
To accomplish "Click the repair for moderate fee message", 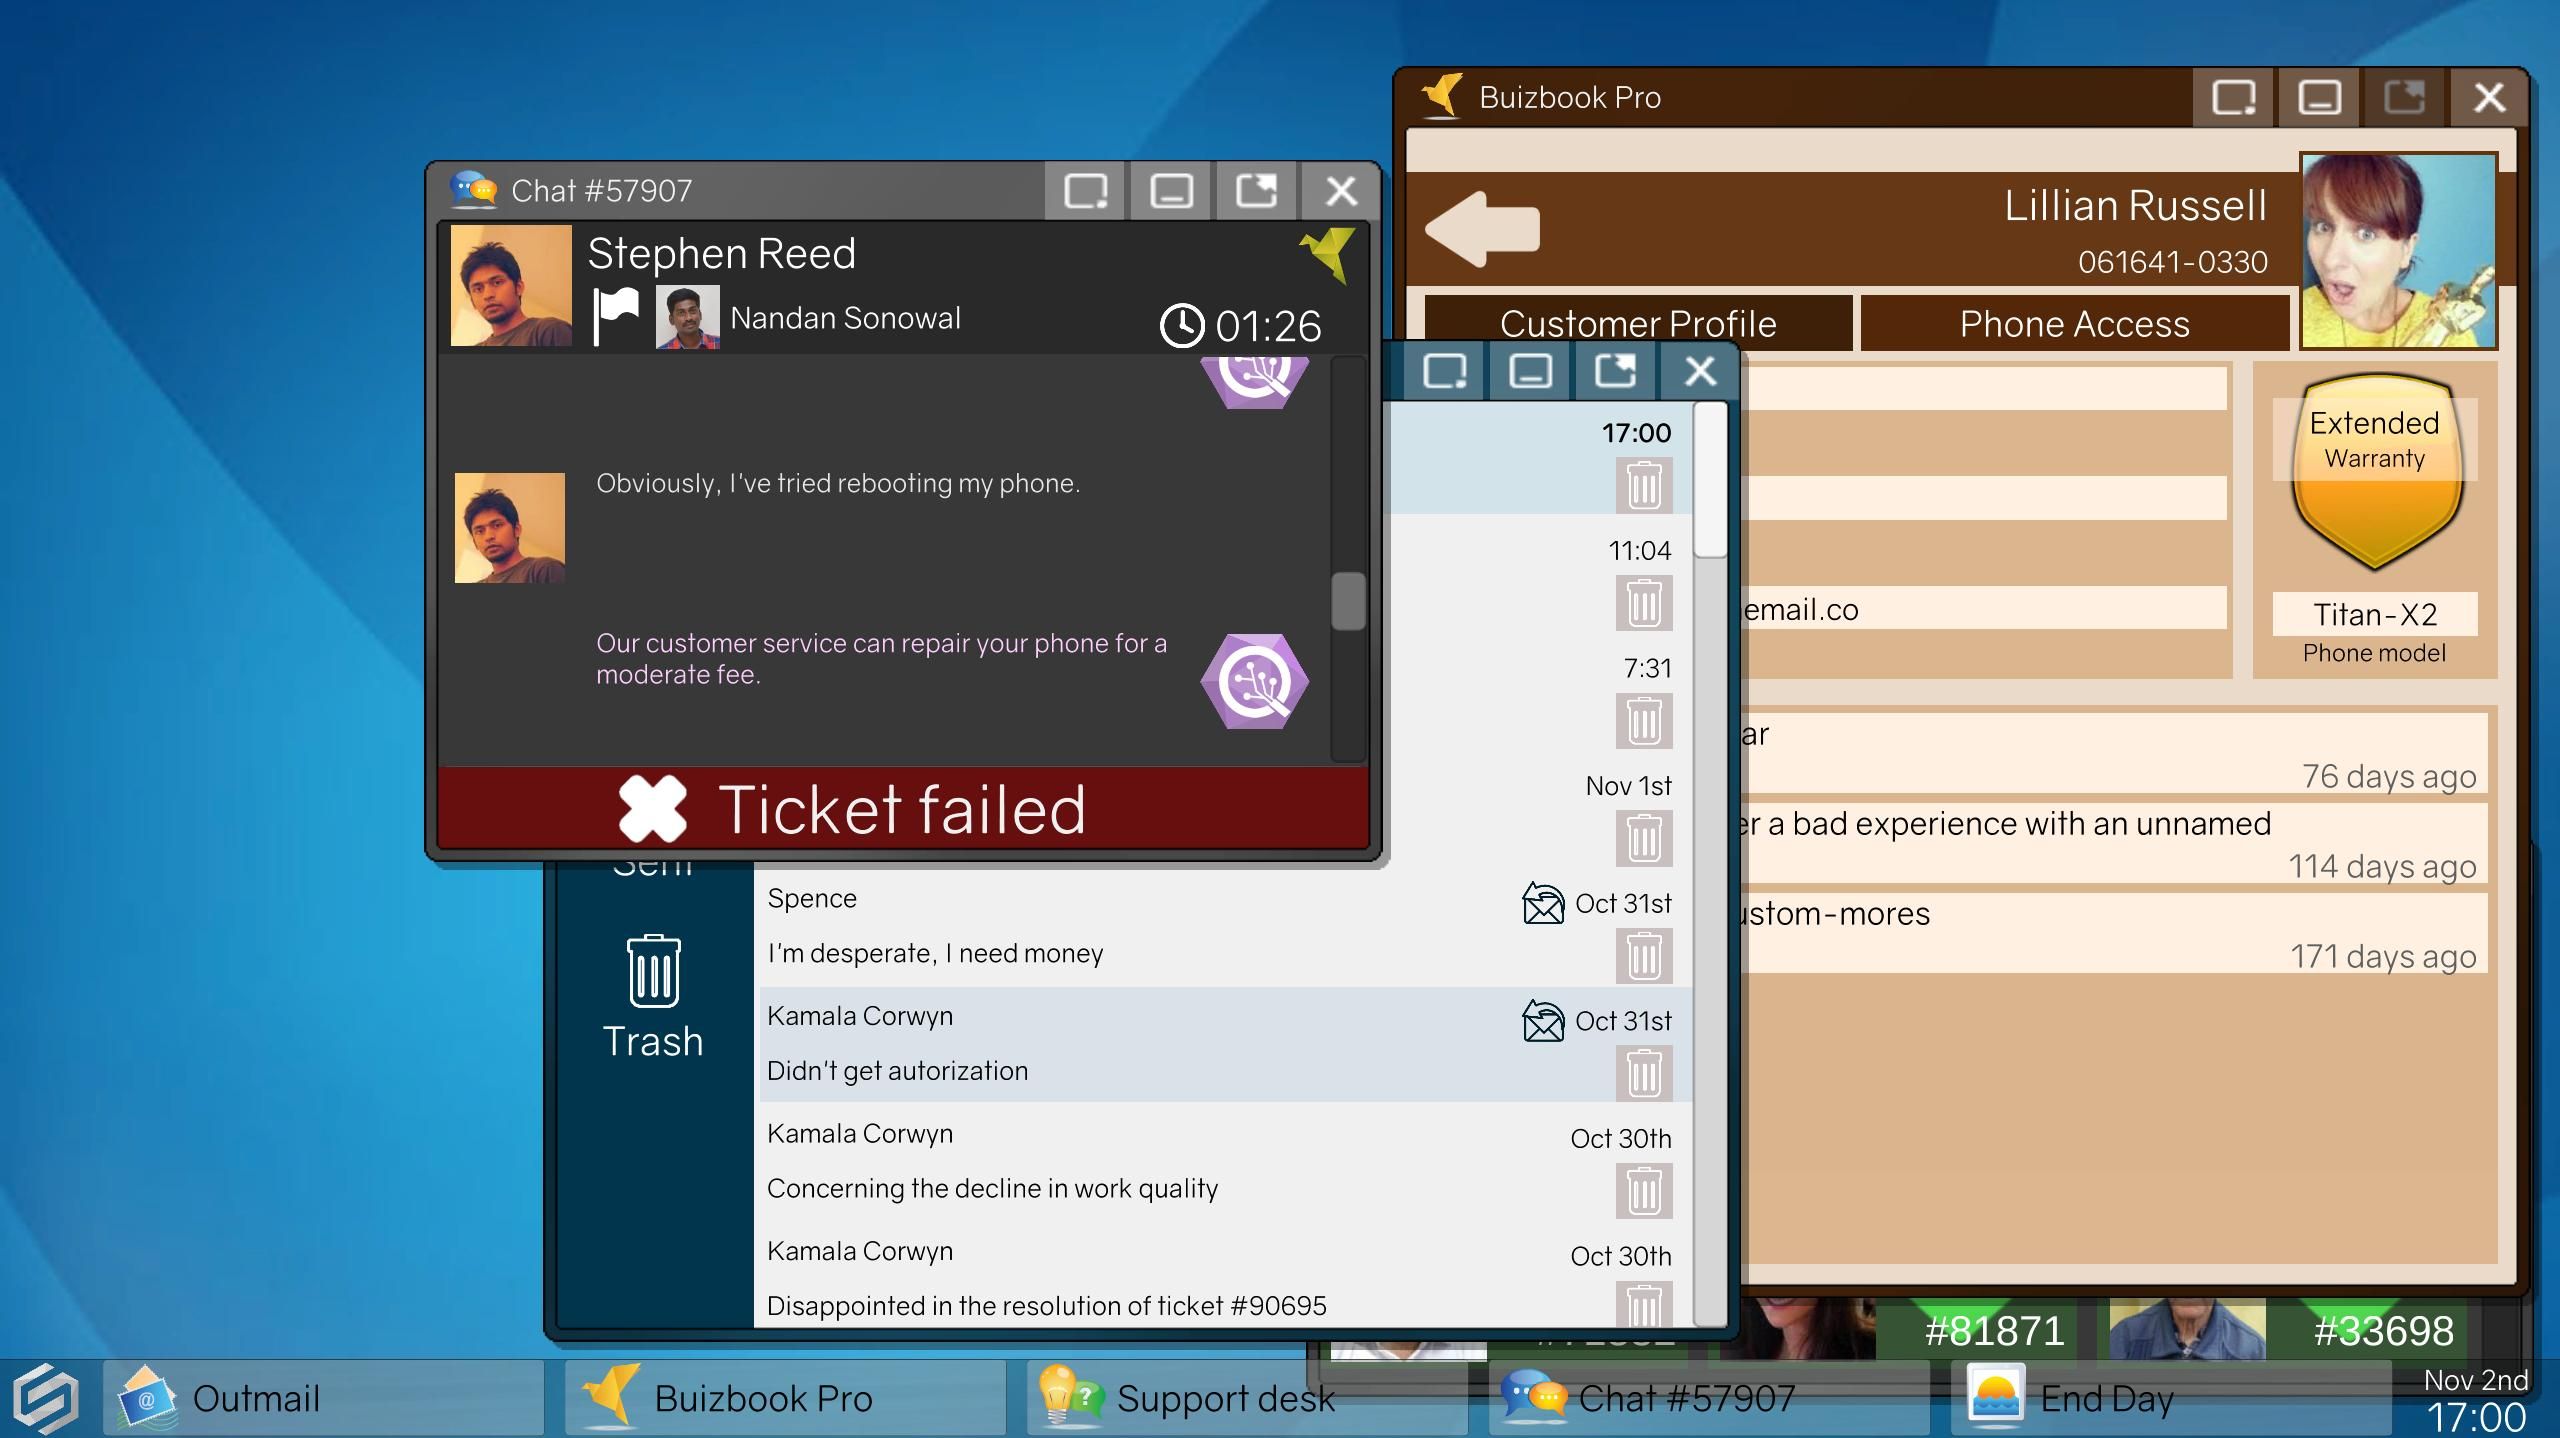I will [881, 658].
